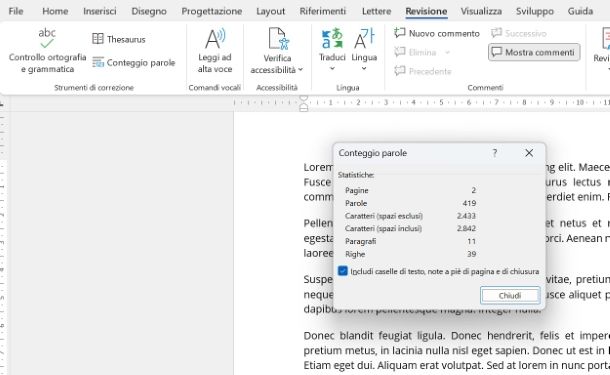Toggle Mostra commenti
Viewport: 610px width, 375px height.
(x=534, y=52)
